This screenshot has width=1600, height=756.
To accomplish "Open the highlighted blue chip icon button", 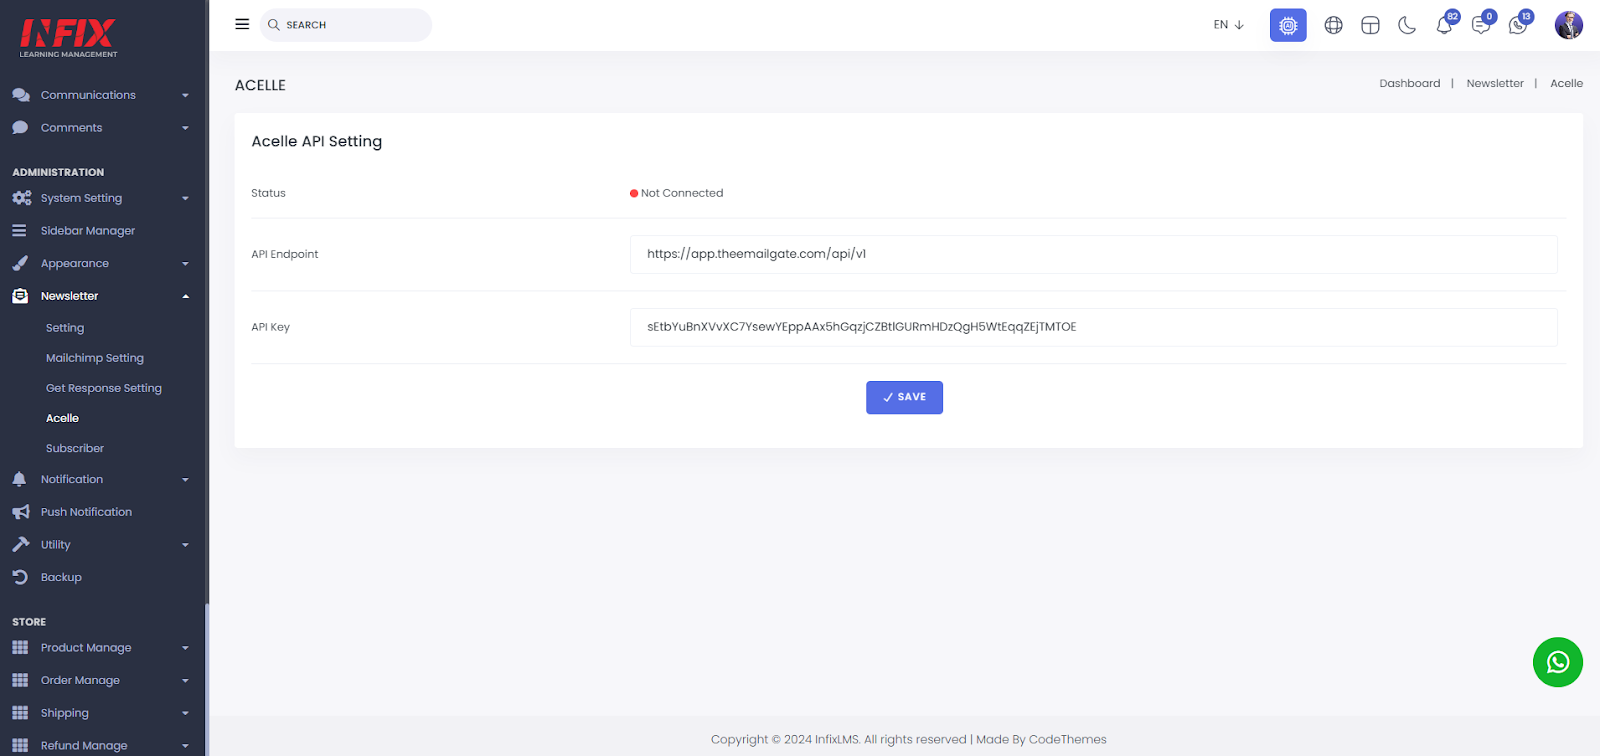I will point(1288,25).
